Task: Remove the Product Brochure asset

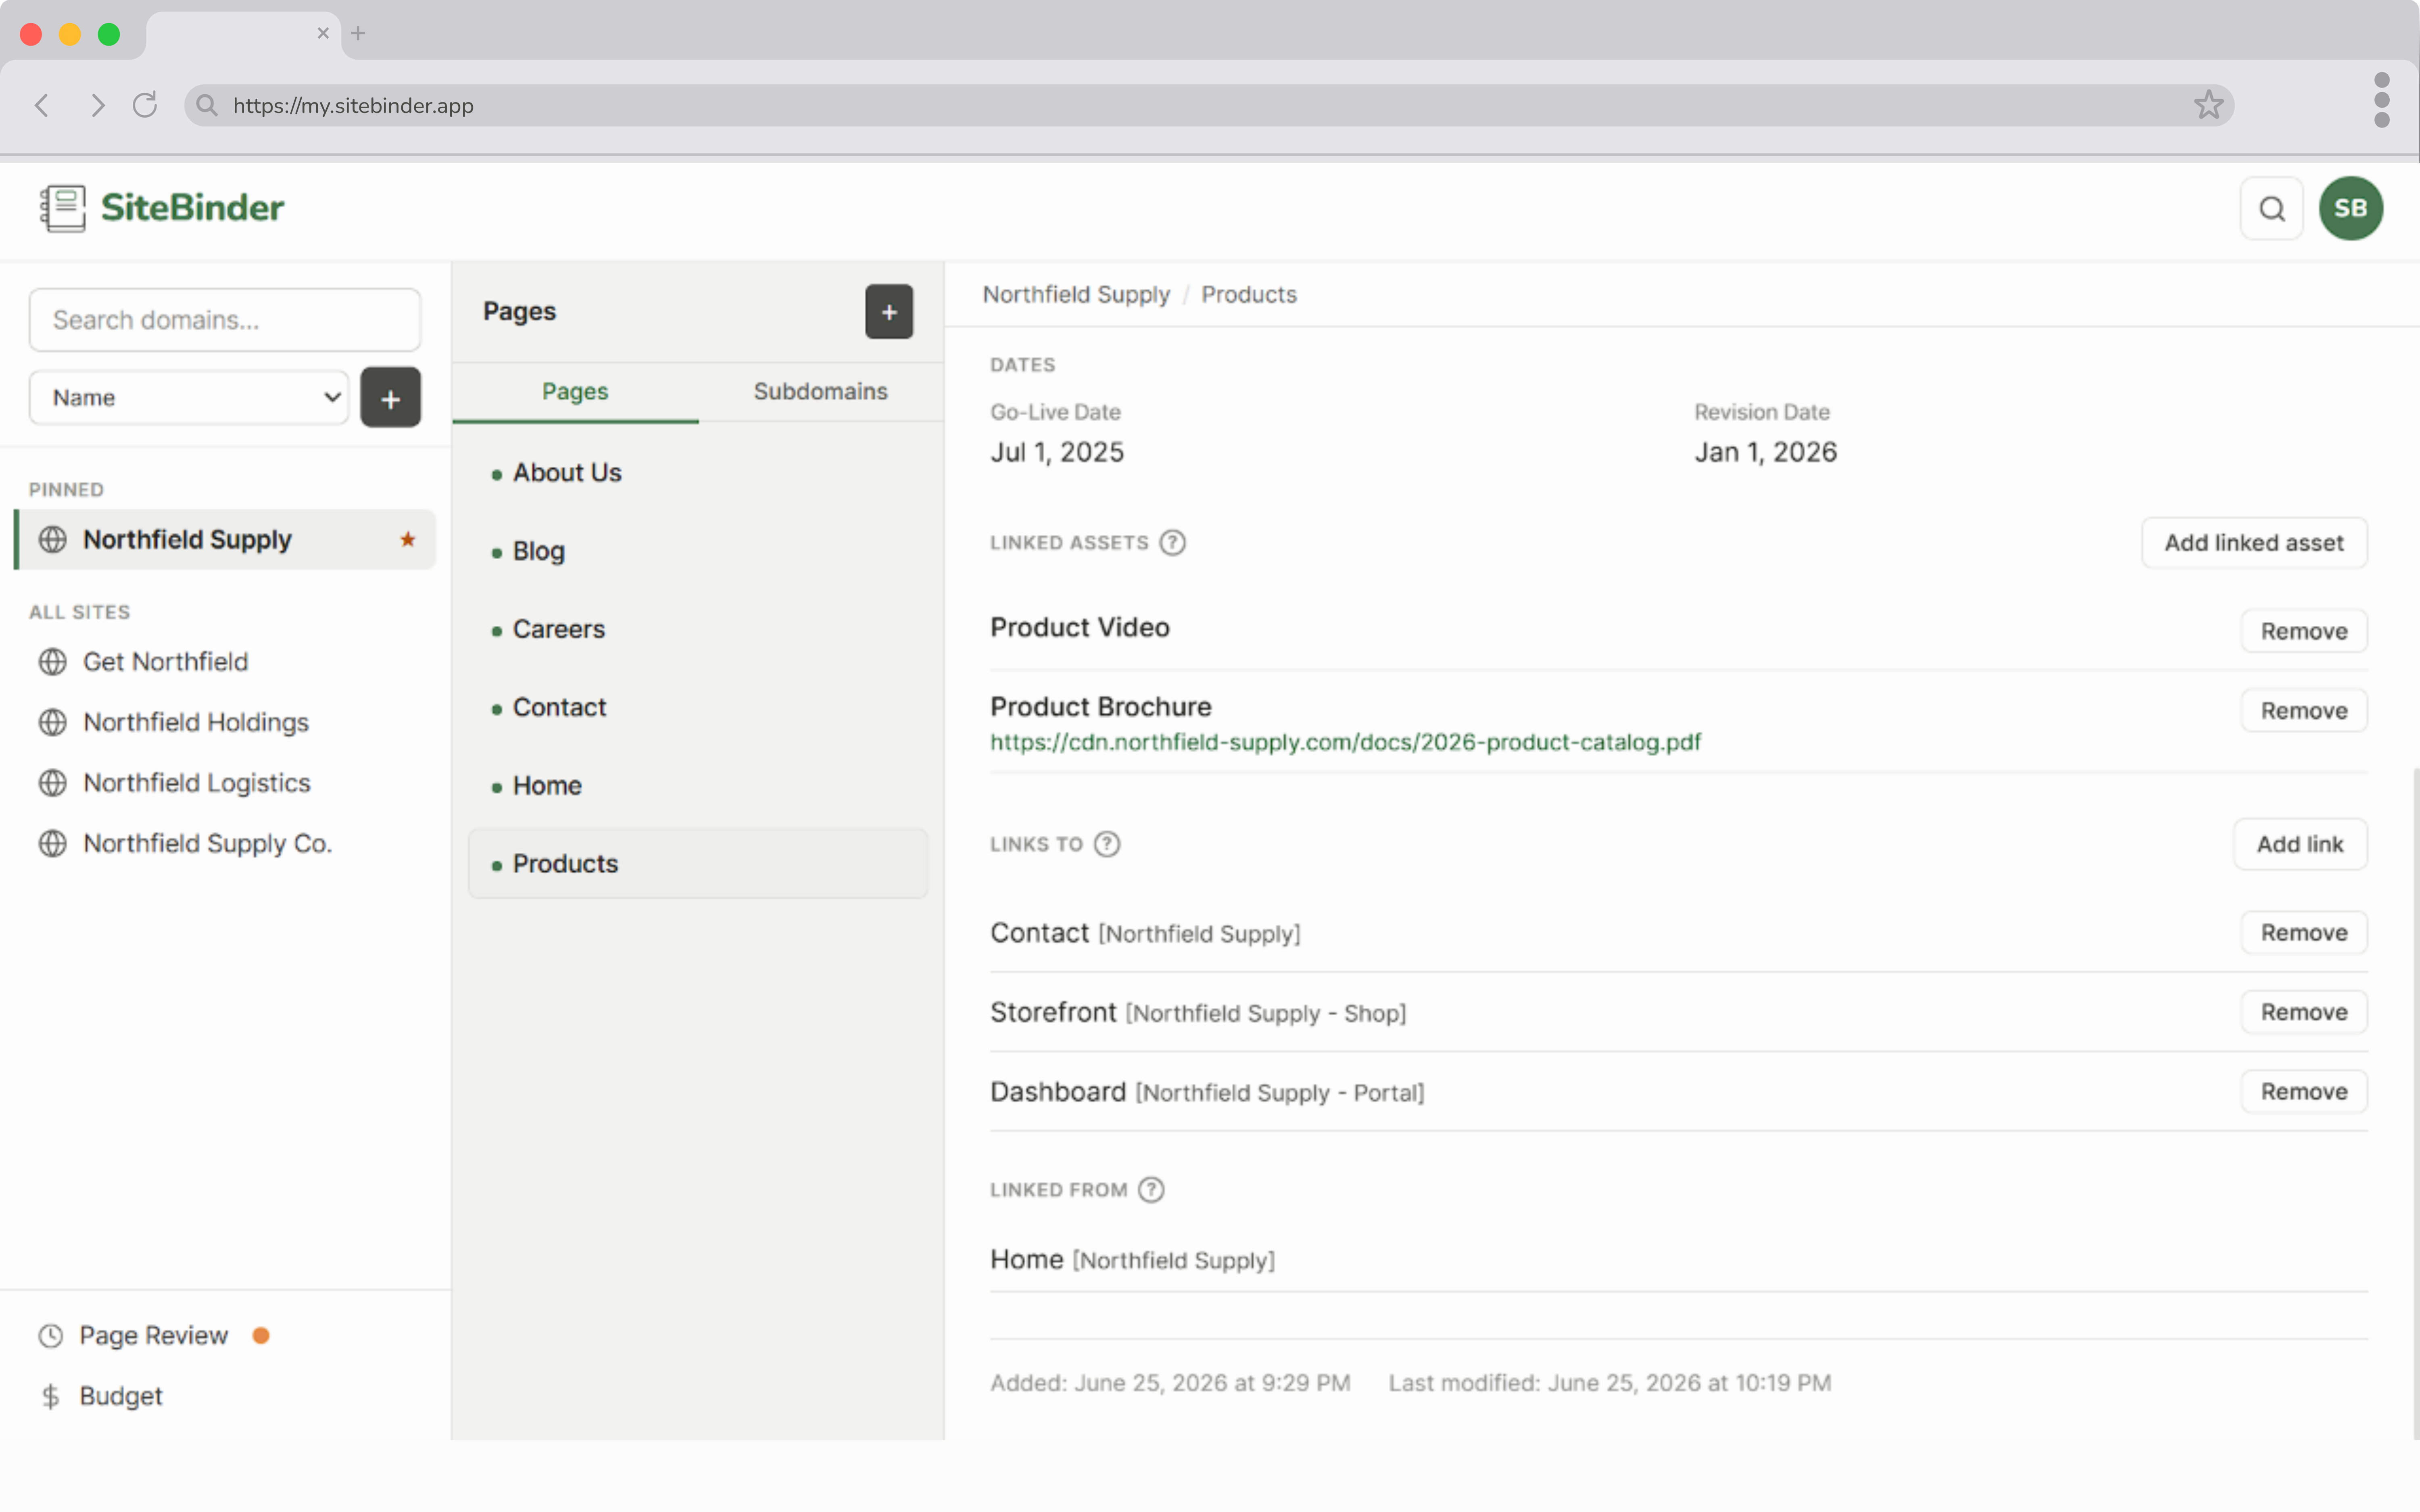Action: pyautogui.click(x=2303, y=711)
